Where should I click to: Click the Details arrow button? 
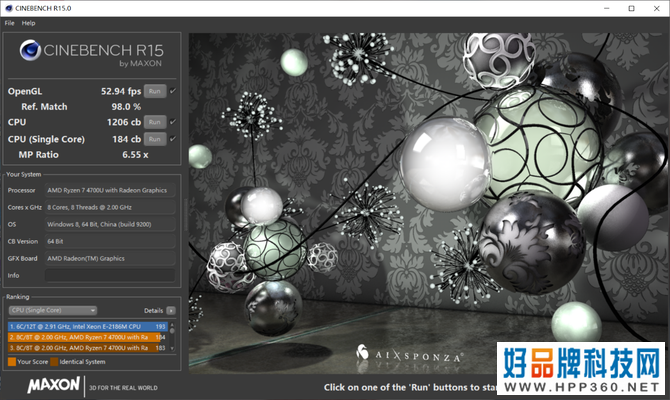pos(171,311)
